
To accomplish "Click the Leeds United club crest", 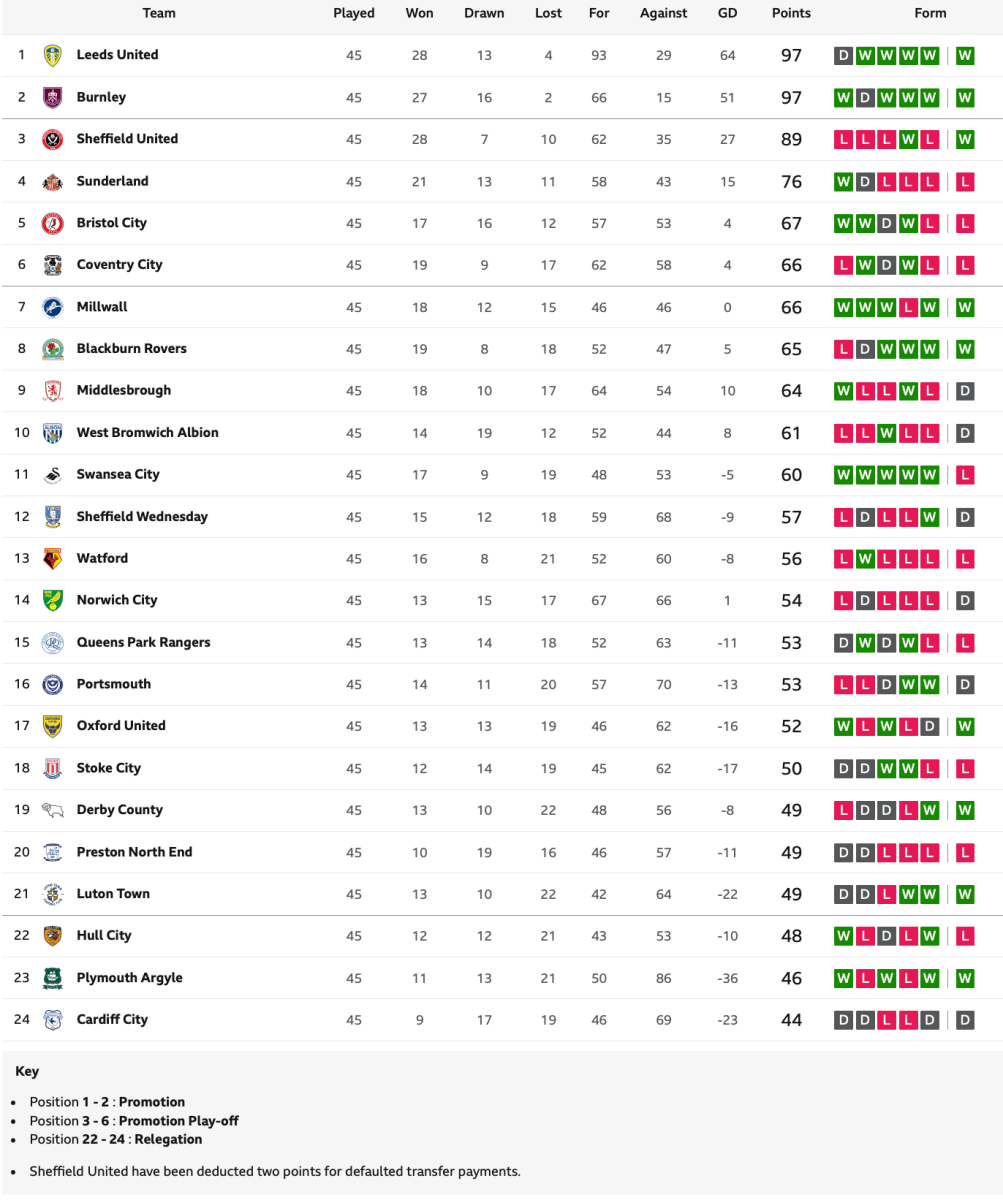I will point(53,56).
